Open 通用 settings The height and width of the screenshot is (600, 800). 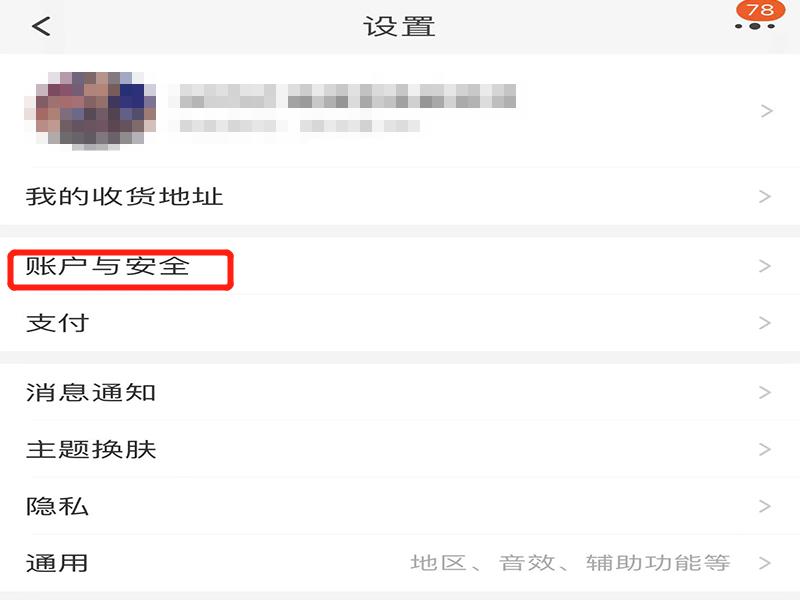(x=400, y=563)
